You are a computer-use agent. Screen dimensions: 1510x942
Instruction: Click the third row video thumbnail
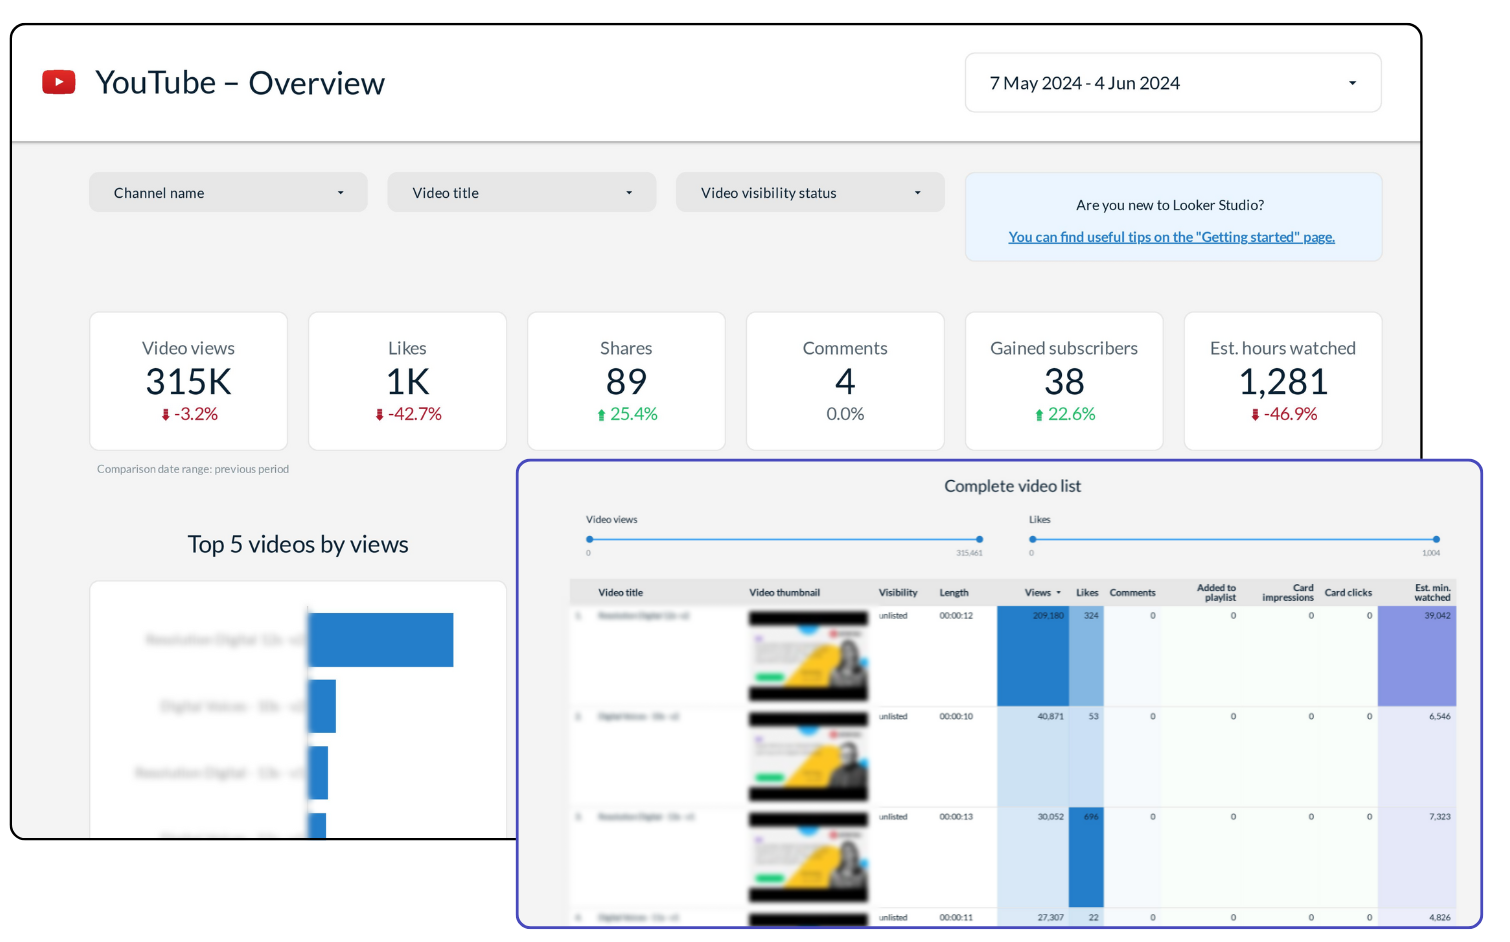808,857
